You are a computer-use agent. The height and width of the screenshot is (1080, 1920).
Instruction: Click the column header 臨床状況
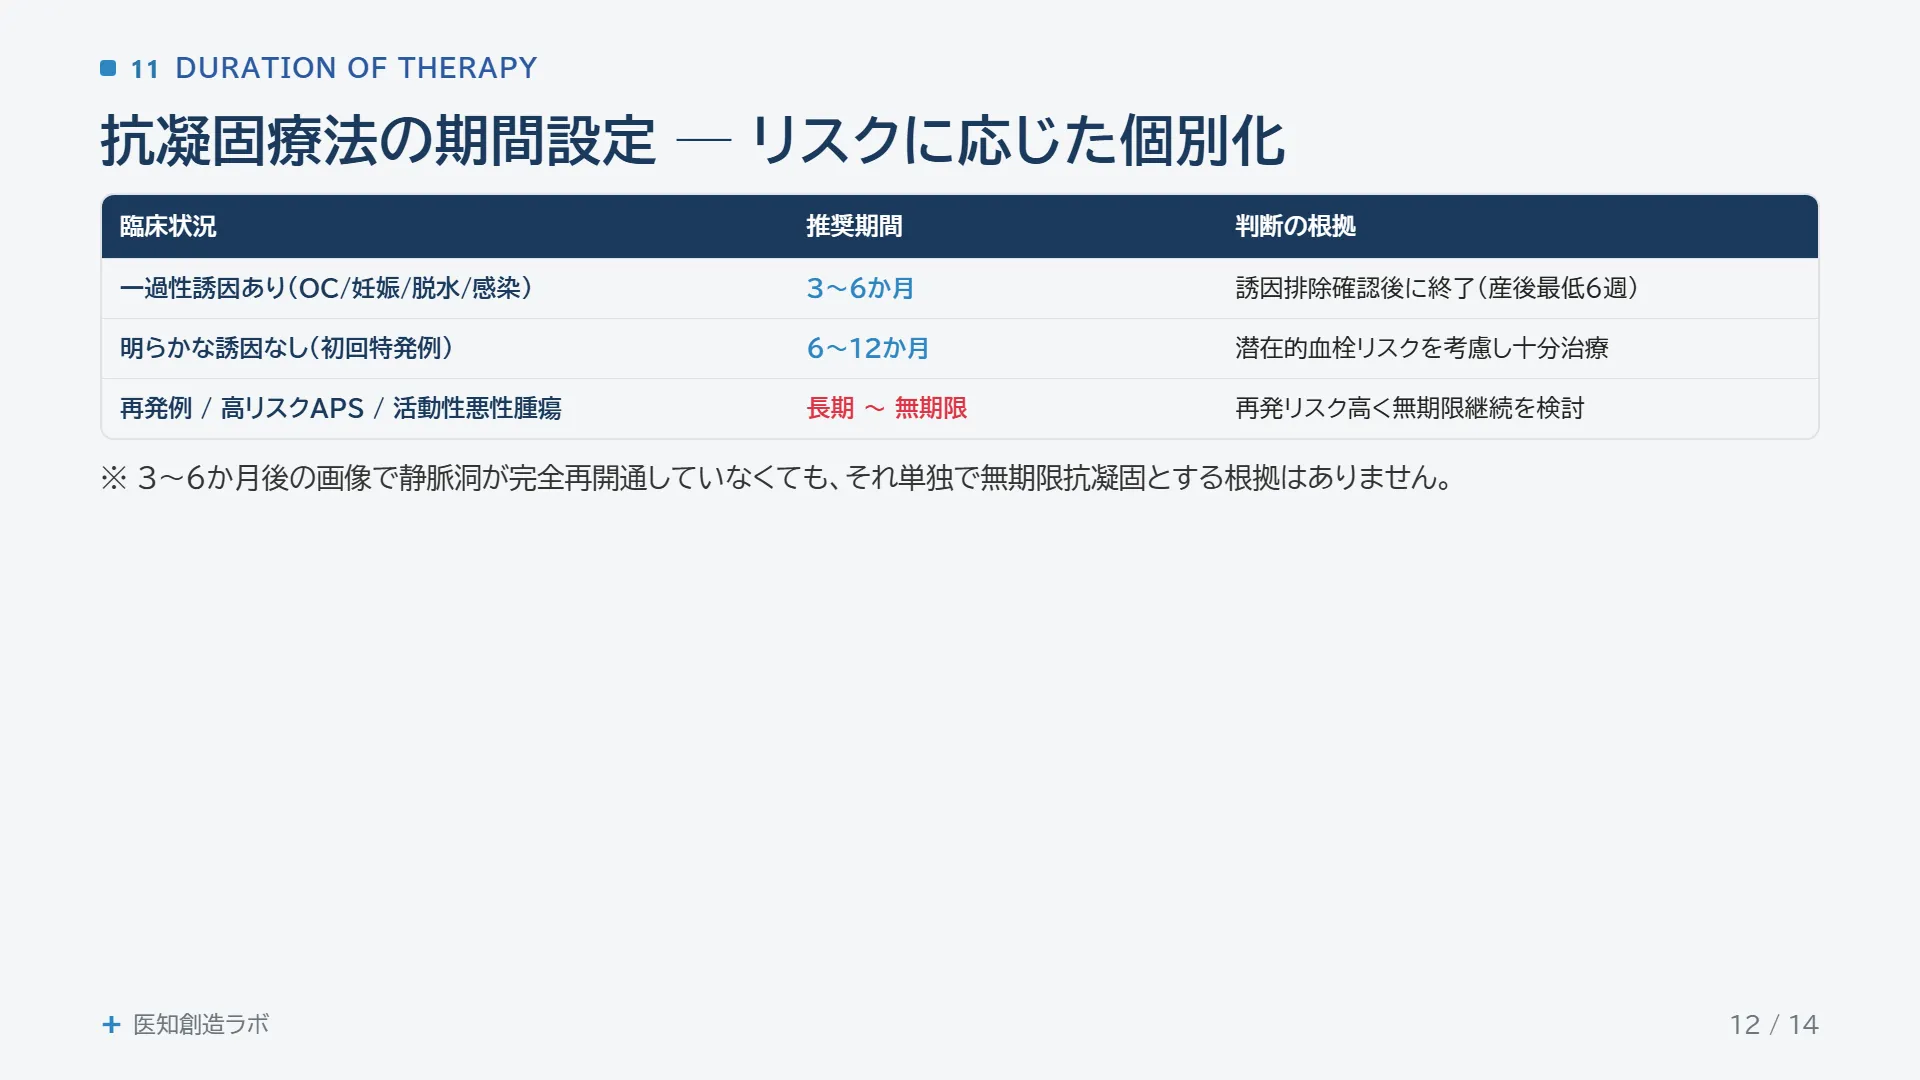coord(168,226)
